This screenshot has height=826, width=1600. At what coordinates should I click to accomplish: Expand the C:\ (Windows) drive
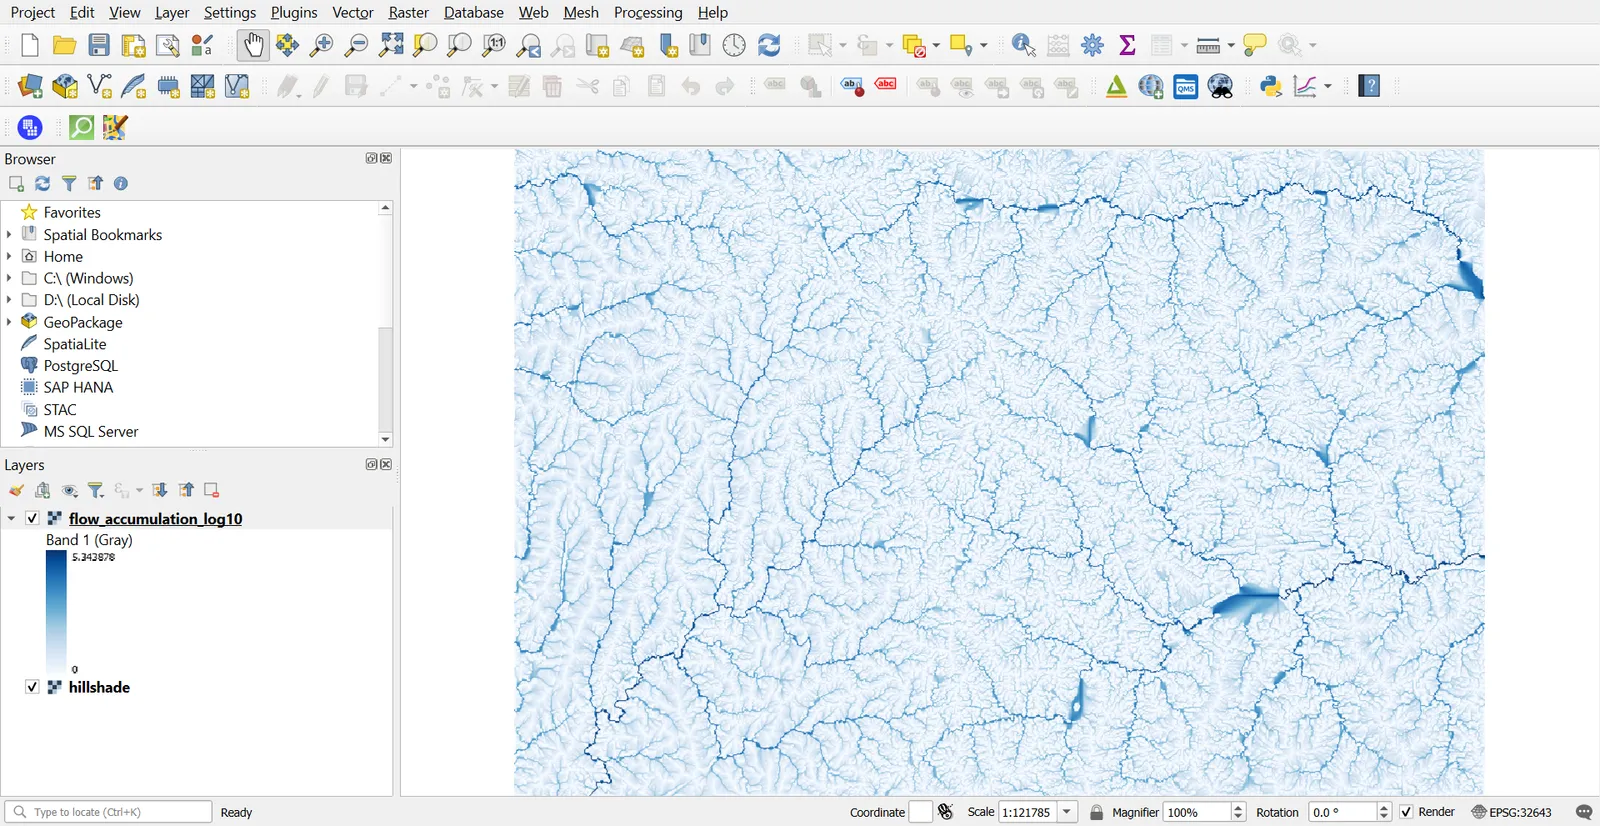[x=9, y=278]
